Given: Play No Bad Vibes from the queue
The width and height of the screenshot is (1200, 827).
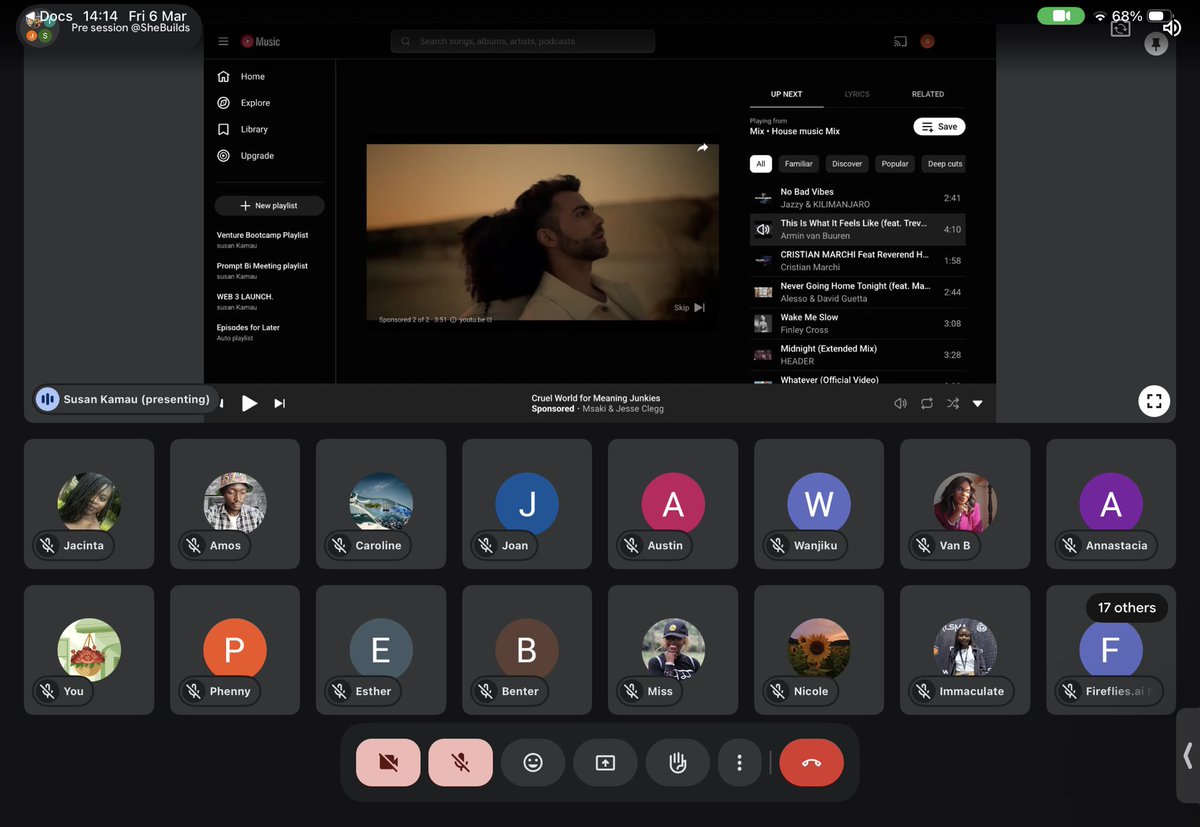Looking at the screenshot, I should click(858, 198).
